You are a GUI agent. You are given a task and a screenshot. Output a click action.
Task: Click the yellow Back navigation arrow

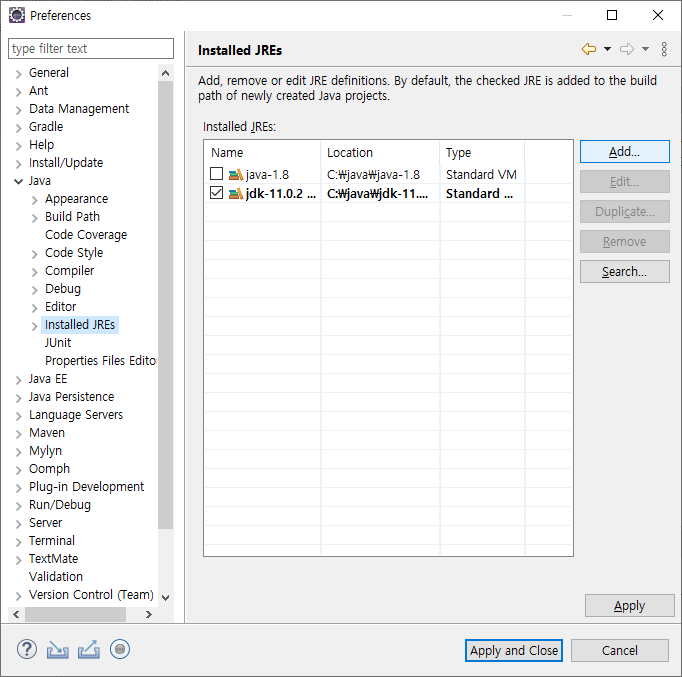point(588,49)
